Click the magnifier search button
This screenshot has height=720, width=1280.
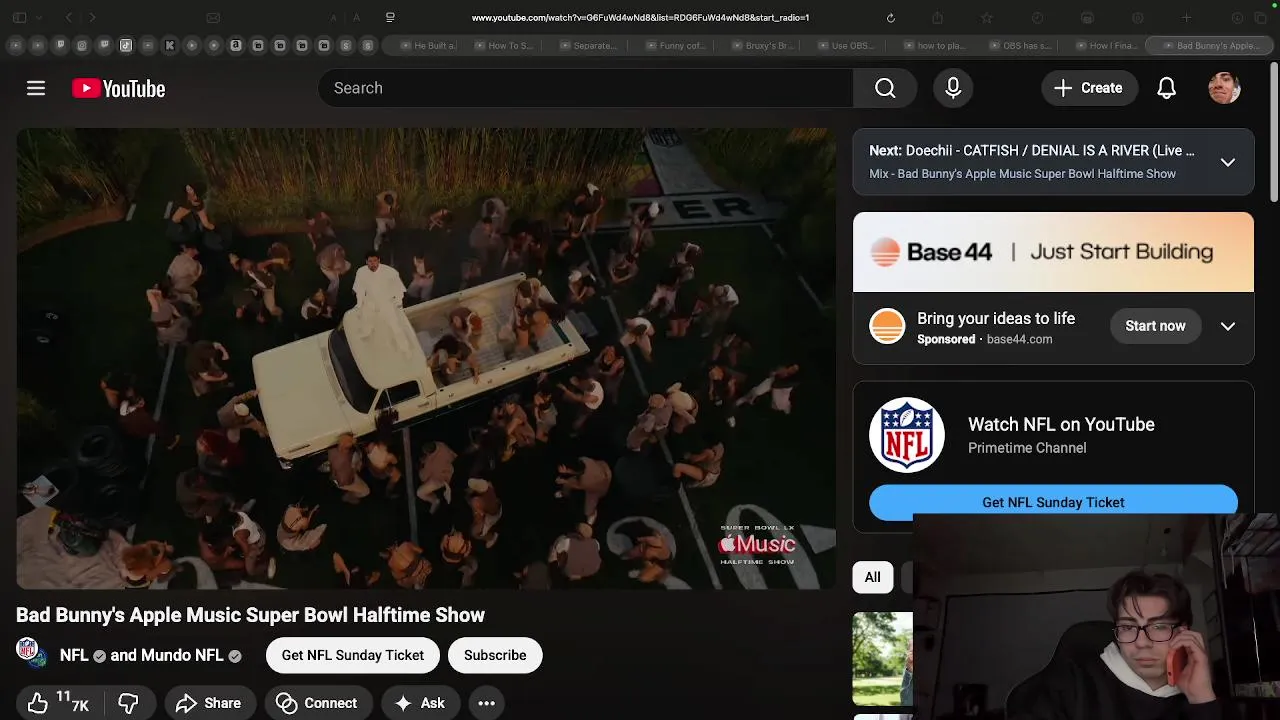(885, 88)
